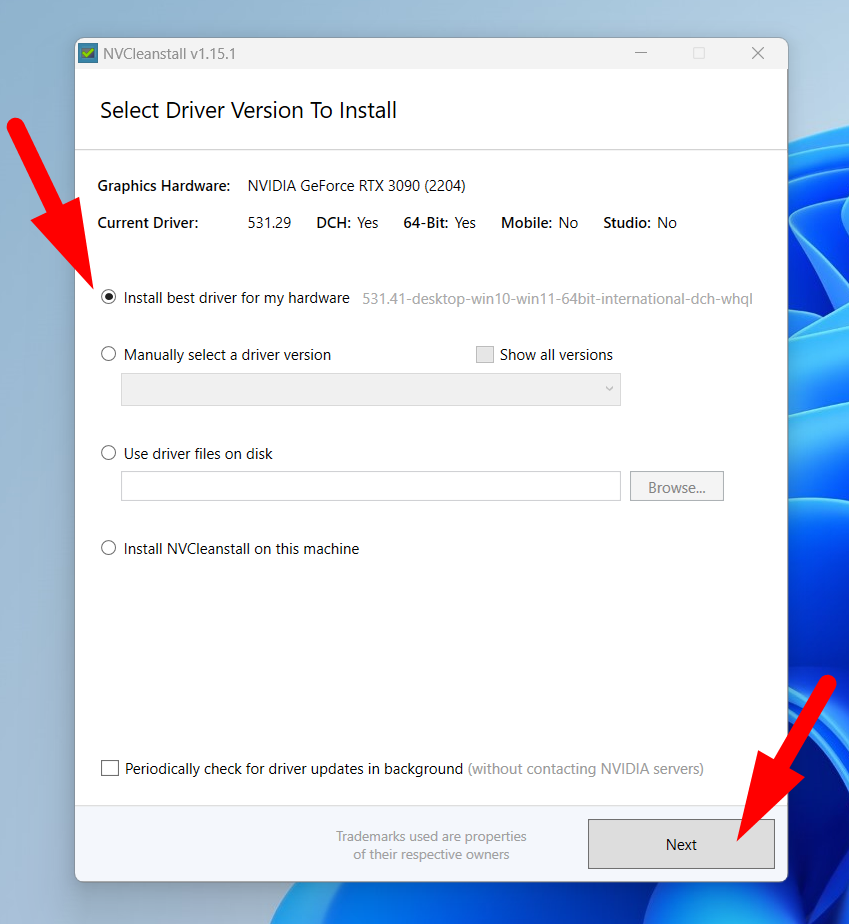This screenshot has height=924, width=849.
Task: Click the NVCleanstall v1.15.1 title text
Action: pos(170,54)
